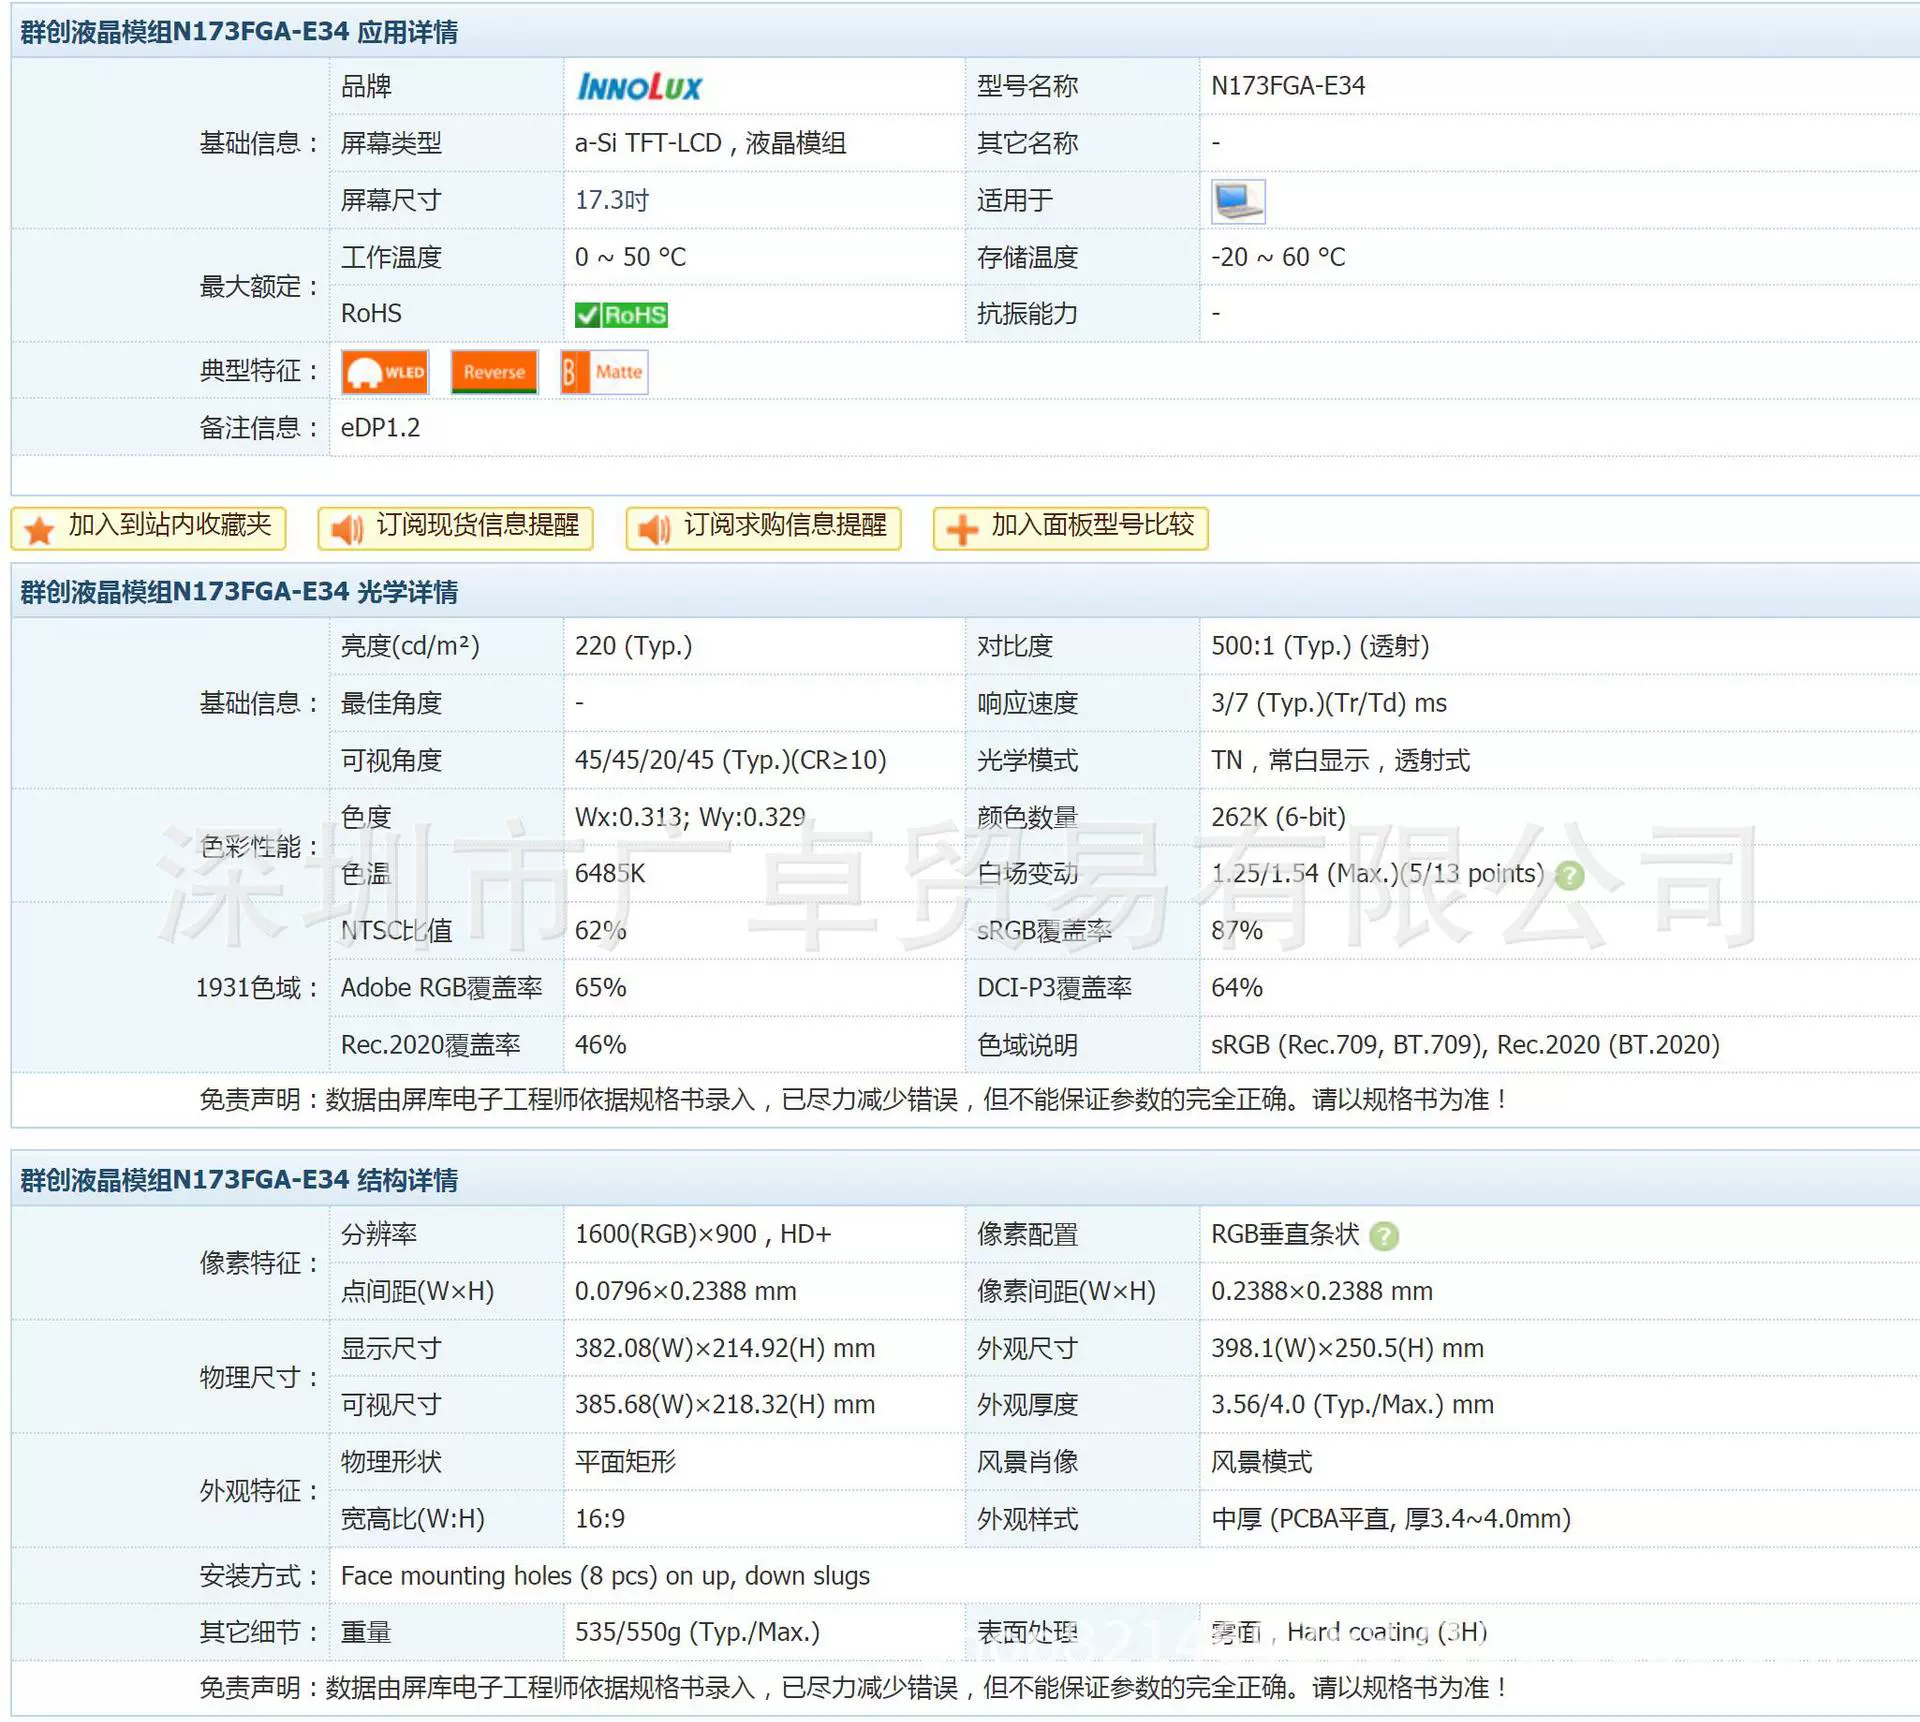The height and width of the screenshot is (1722, 1920).
Task: Add panel to site favorites (加入到站内收藏夹)
Action: coord(149,528)
